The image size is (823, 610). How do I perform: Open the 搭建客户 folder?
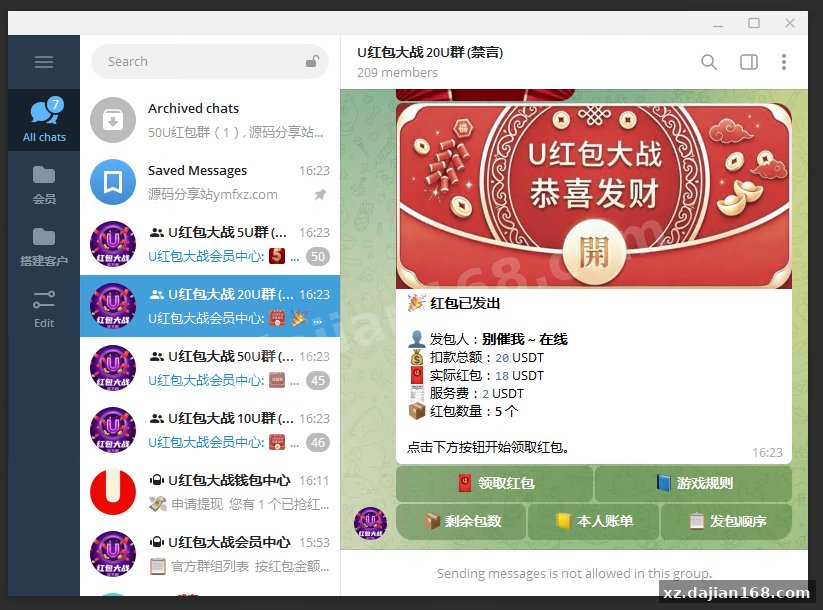(x=44, y=246)
